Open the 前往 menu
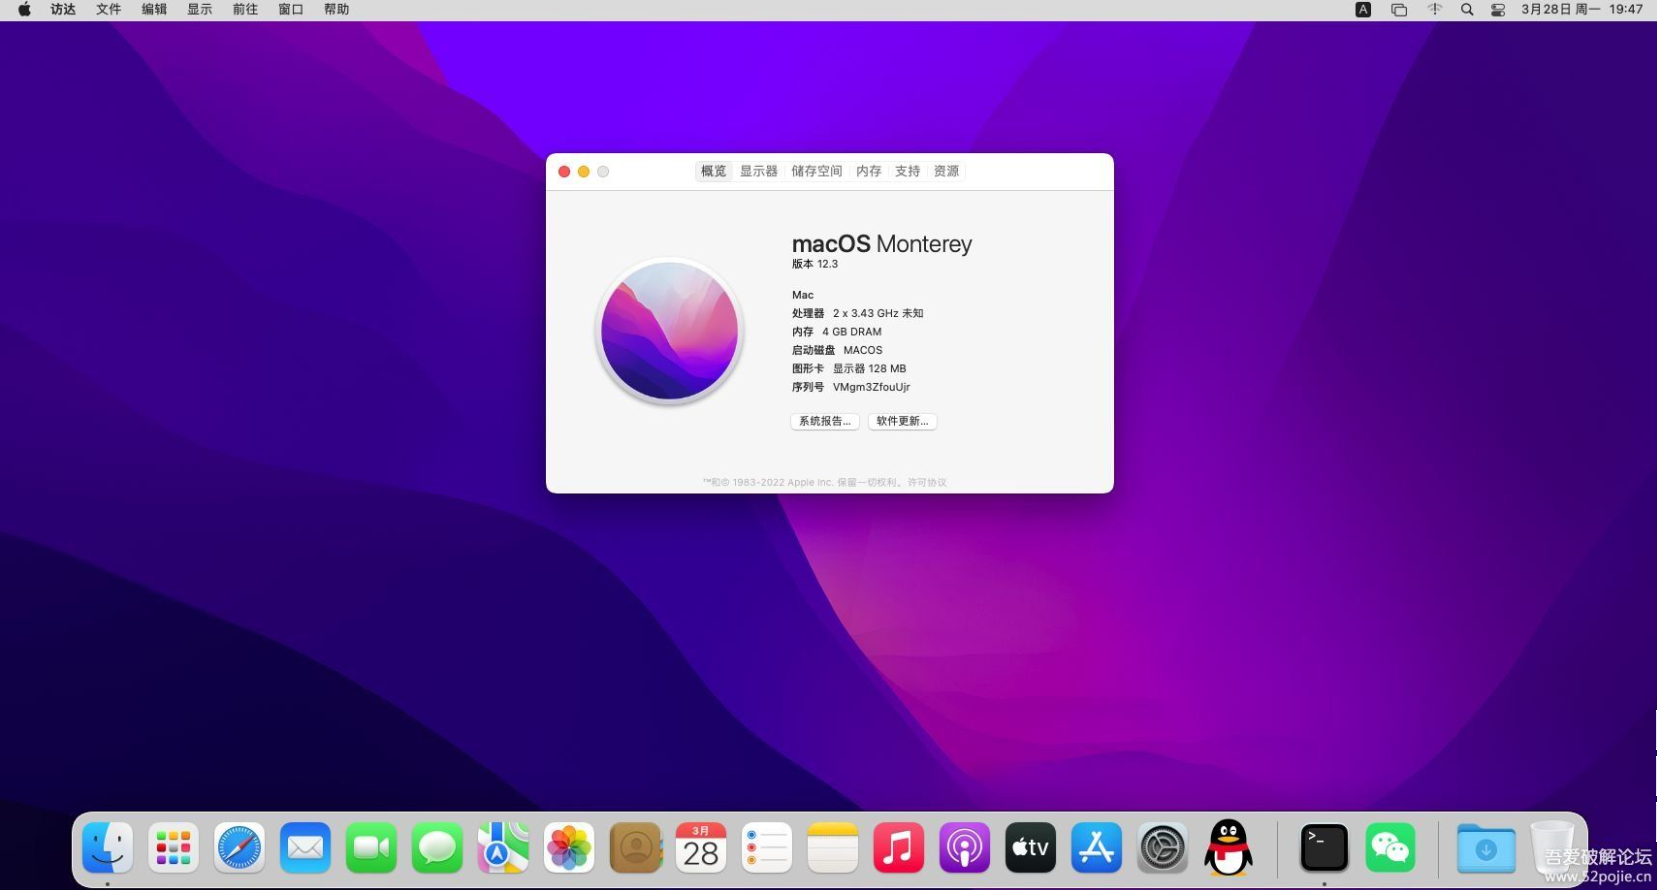Viewport: 1657px width, 890px height. (x=245, y=10)
